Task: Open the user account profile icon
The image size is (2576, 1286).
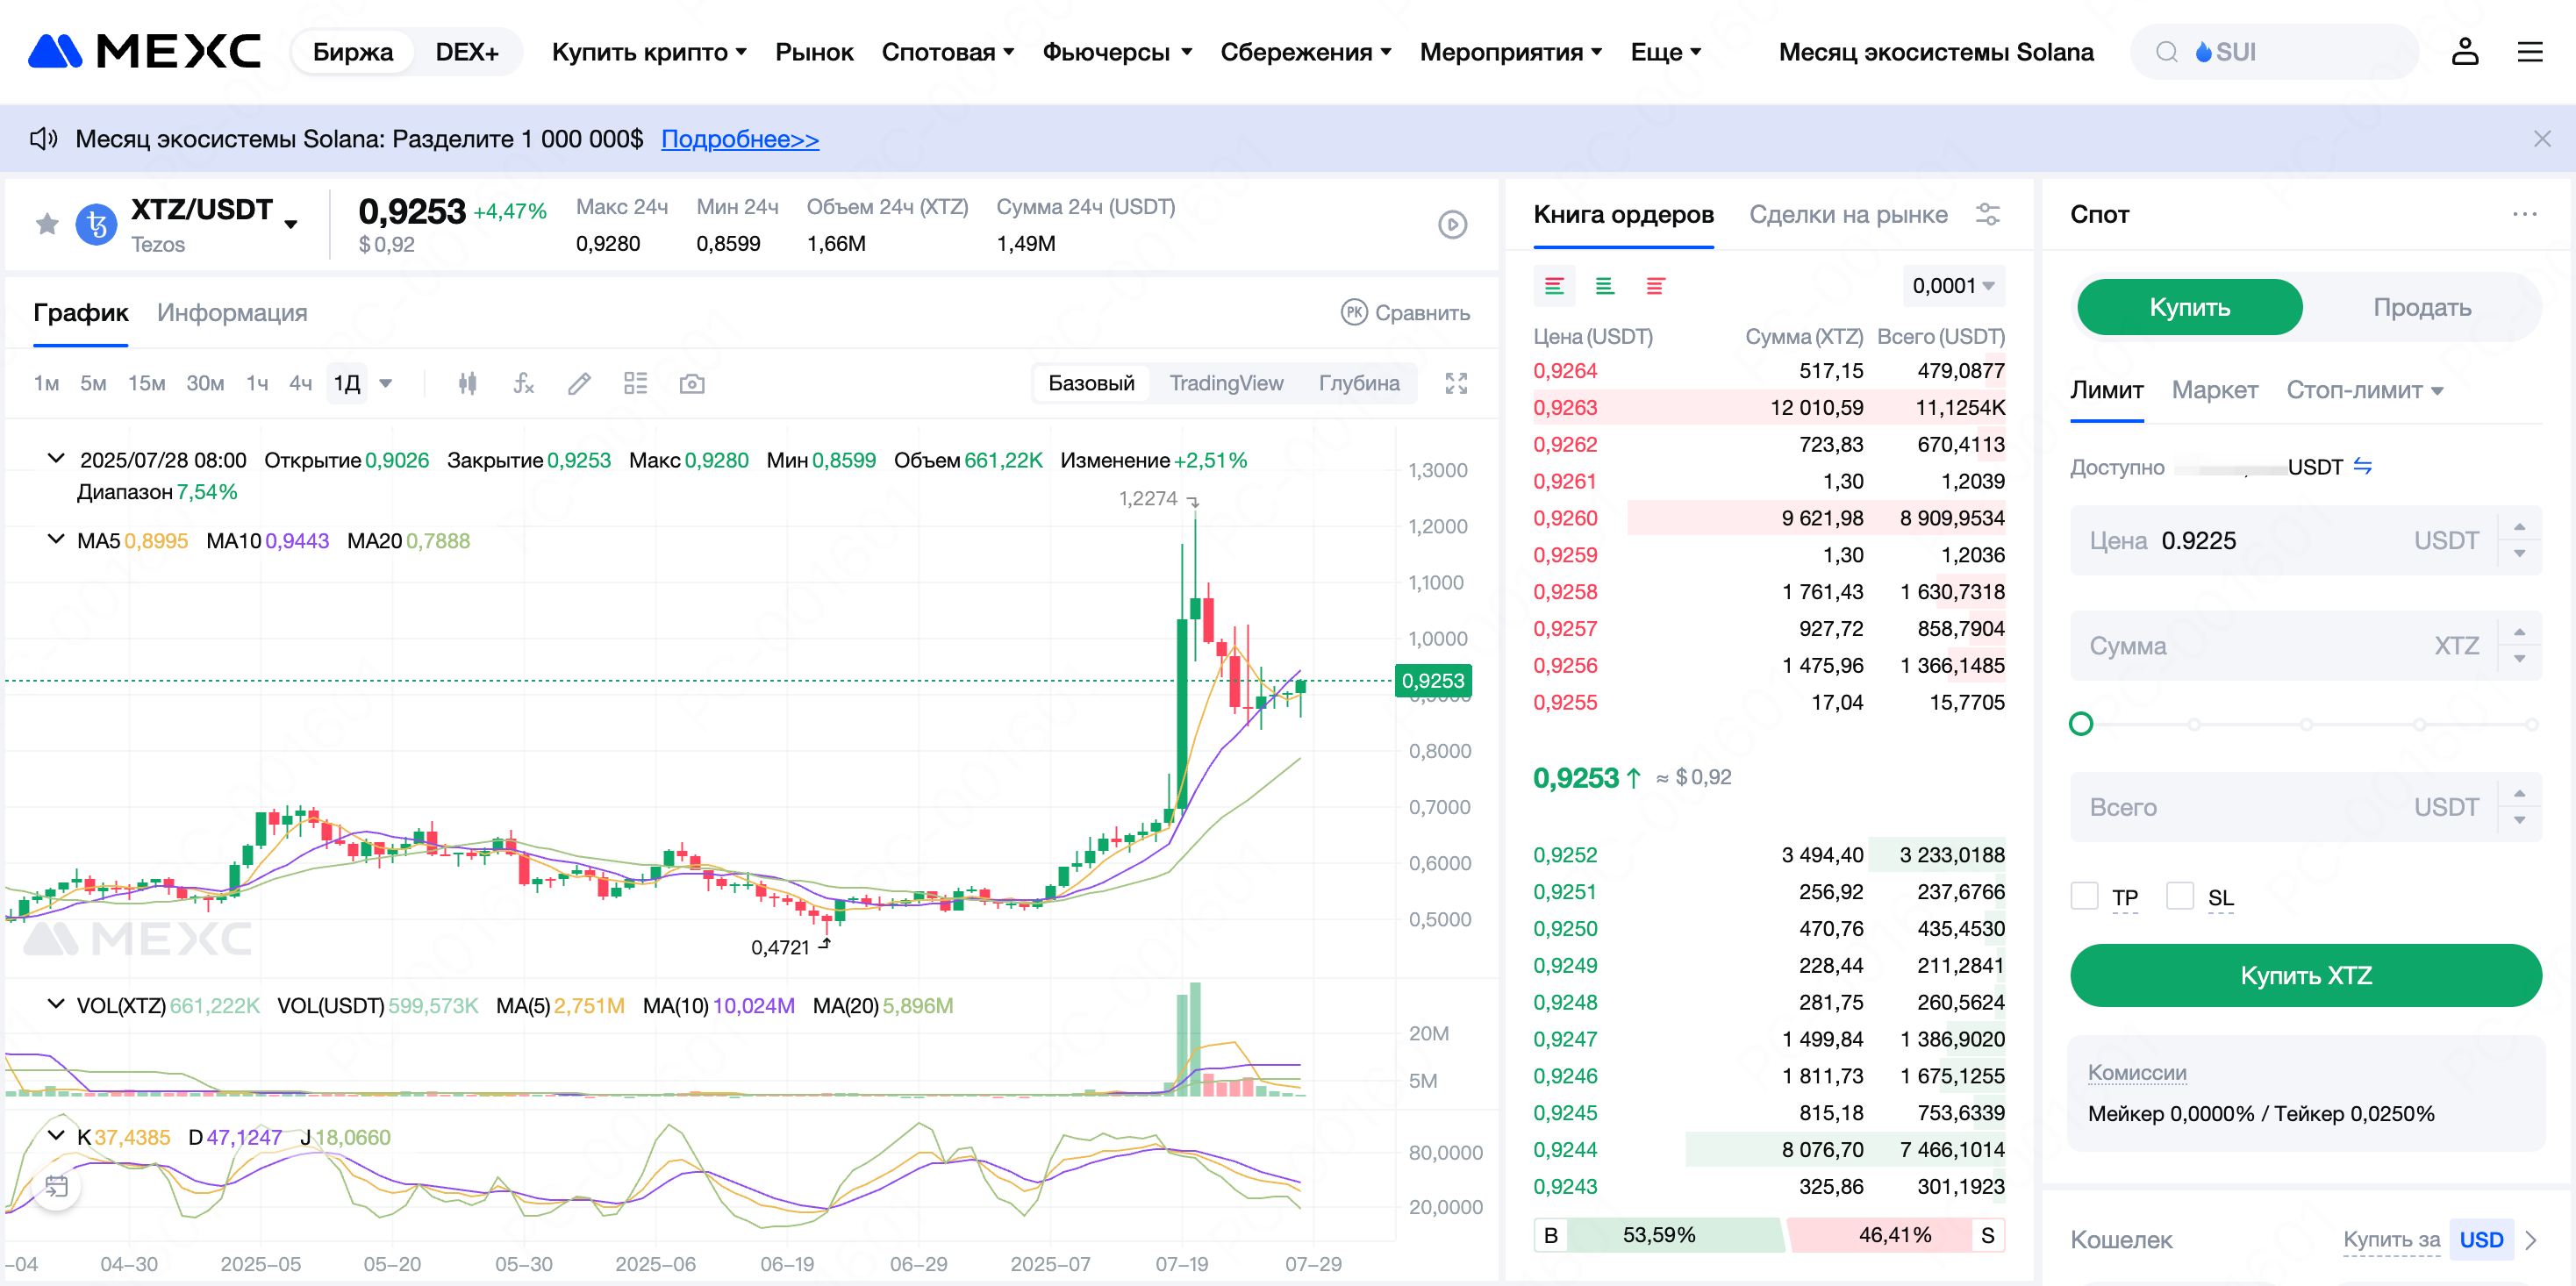Action: click(2464, 51)
